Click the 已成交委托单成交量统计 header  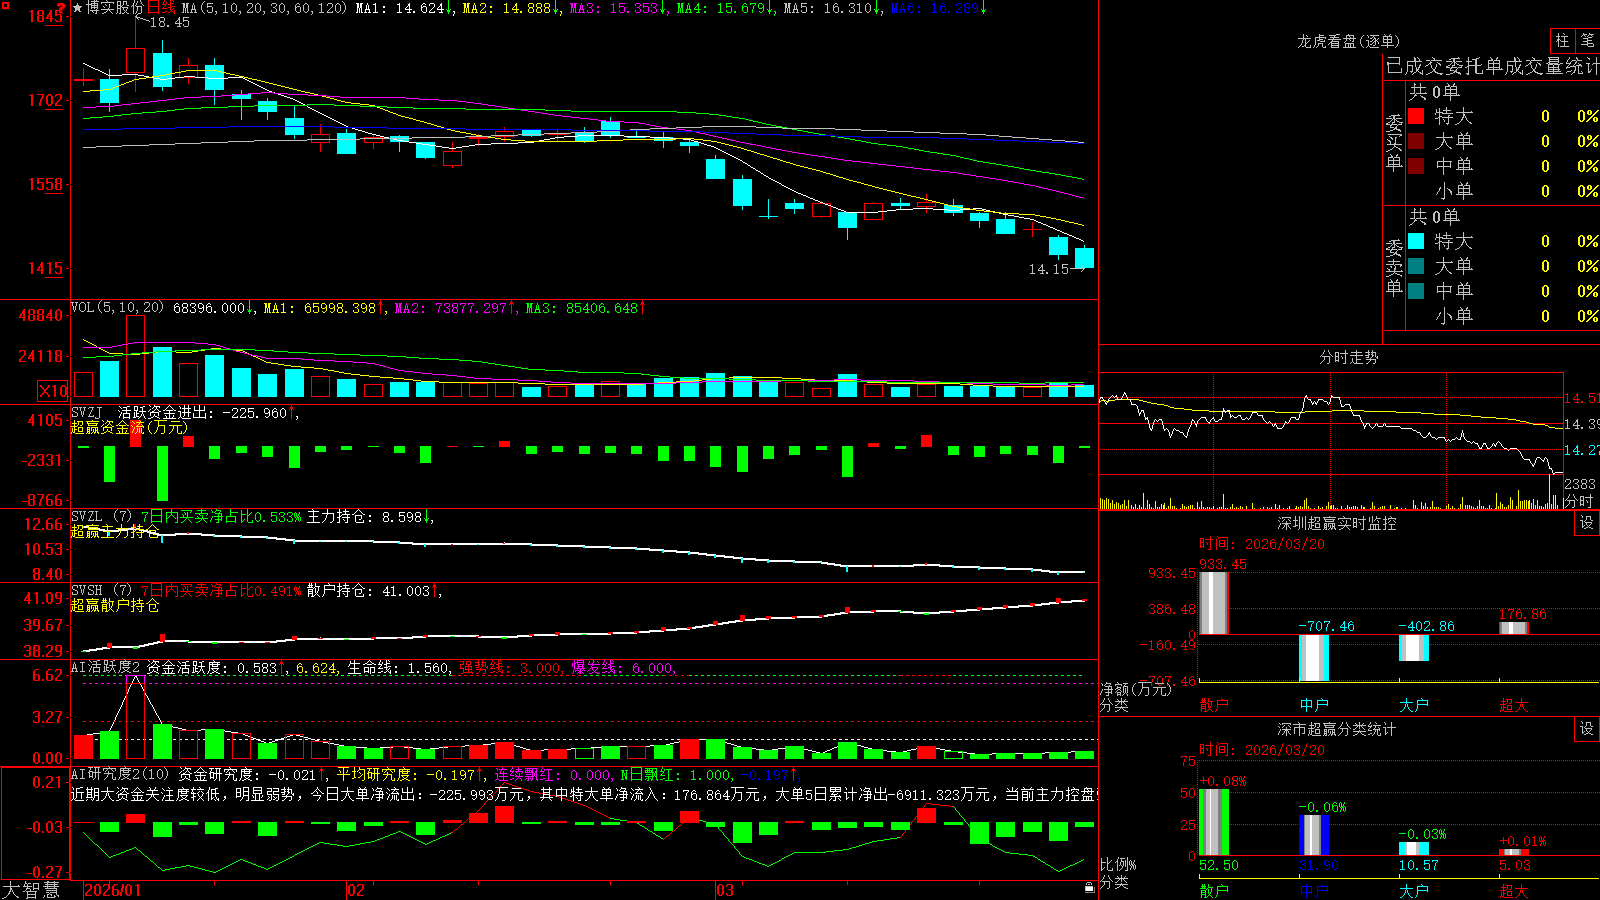[x=1492, y=66]
